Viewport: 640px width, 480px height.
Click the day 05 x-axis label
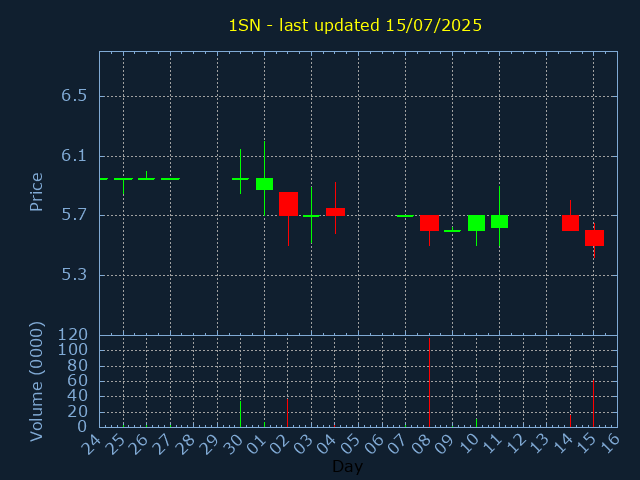(350, 444)
